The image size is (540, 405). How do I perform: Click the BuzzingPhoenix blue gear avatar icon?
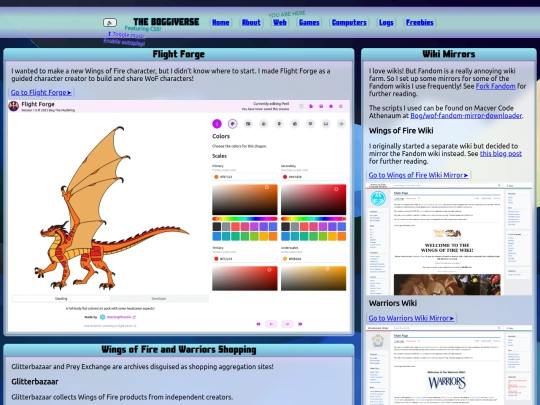click(102, 317)
